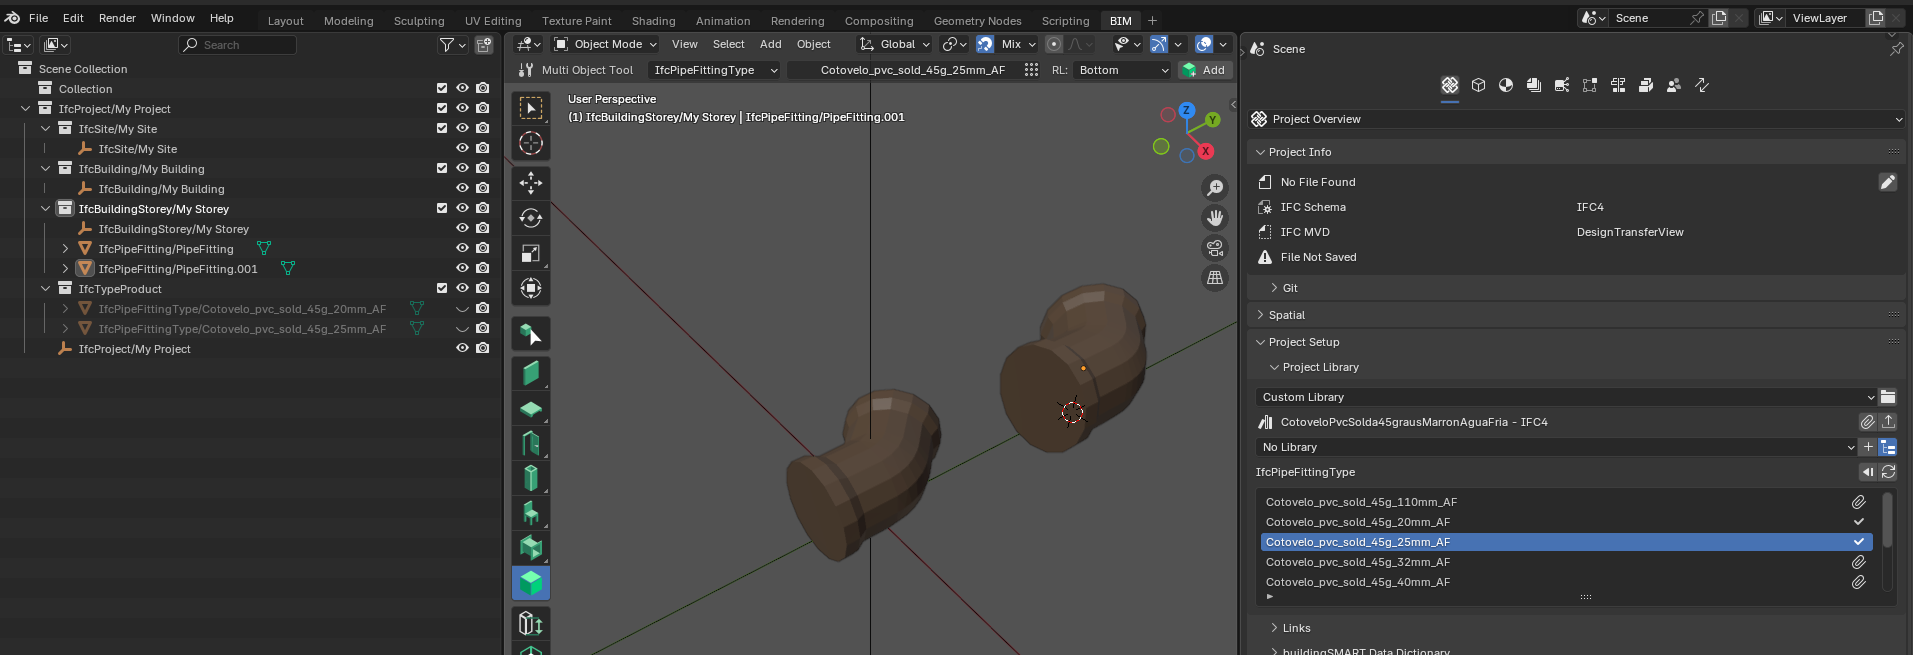Choose the Scale tool

point(531,253)
